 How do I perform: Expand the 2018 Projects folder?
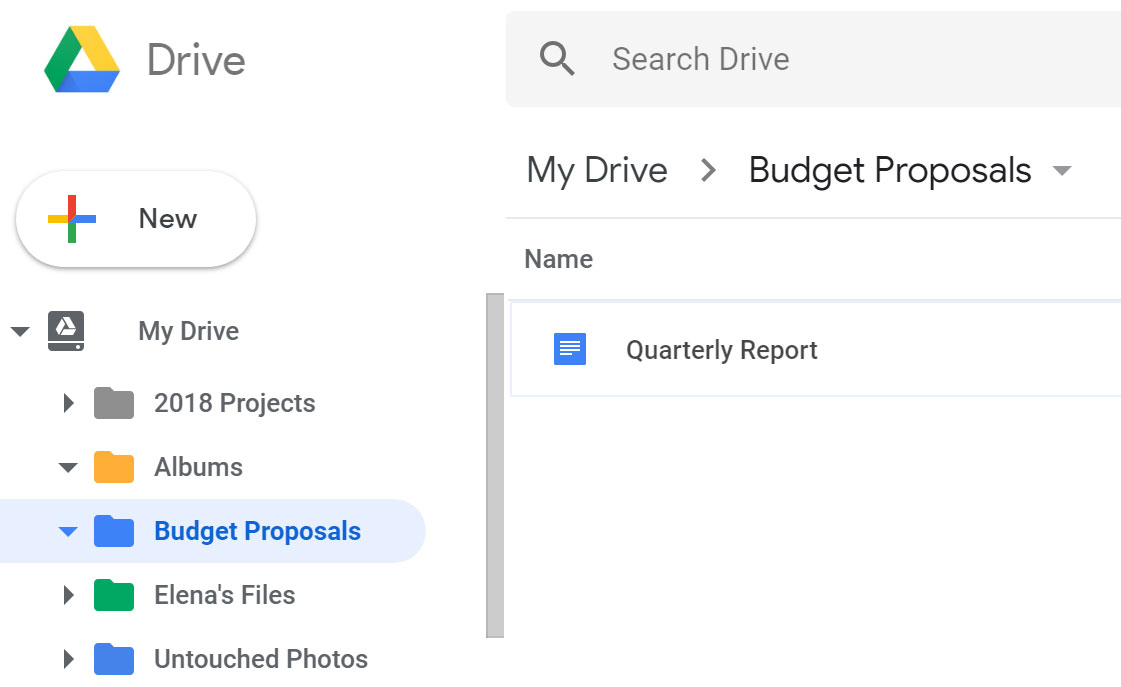[68, 403]
